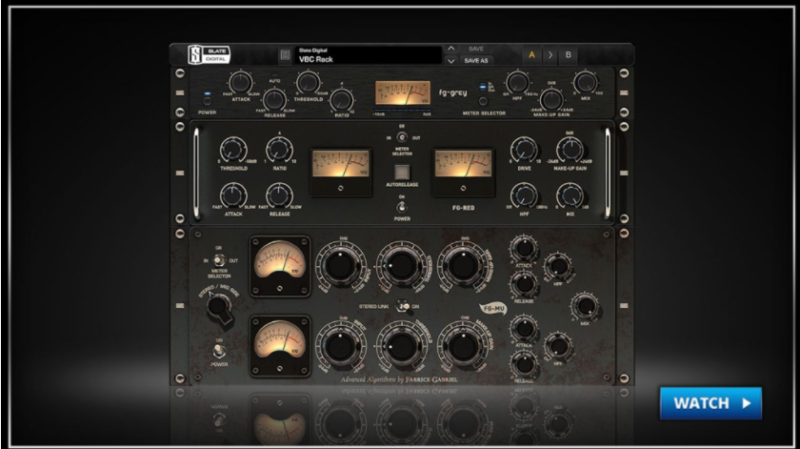Click the FG-Grey VU meter
This screenshot has height=449, width=800.
[402, 94]
